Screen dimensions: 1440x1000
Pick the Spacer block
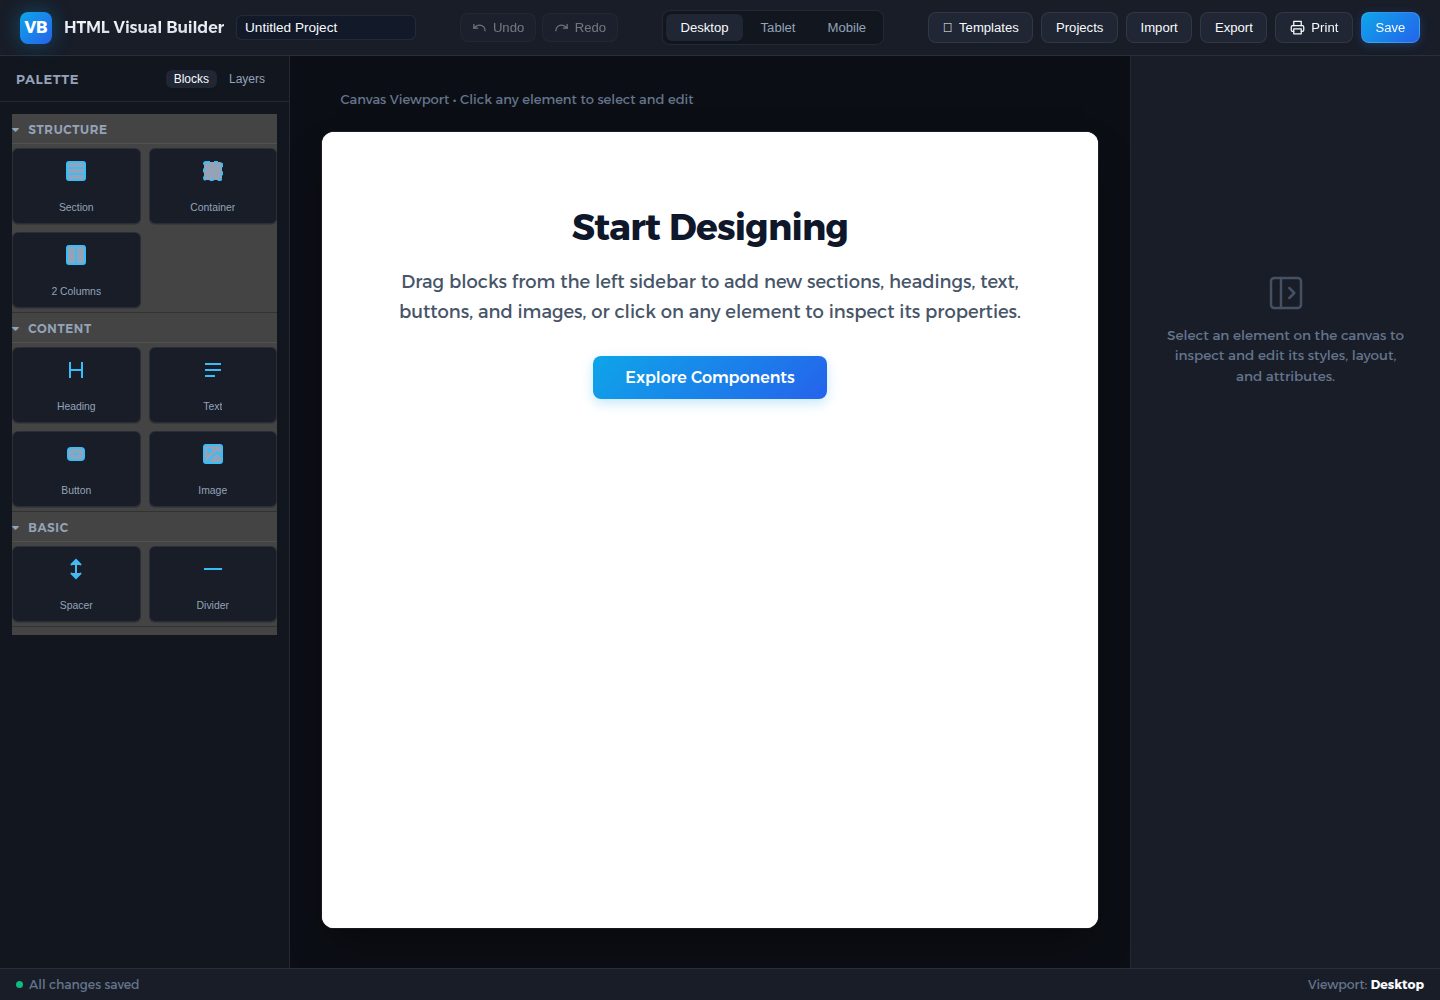tap(76, 584)
